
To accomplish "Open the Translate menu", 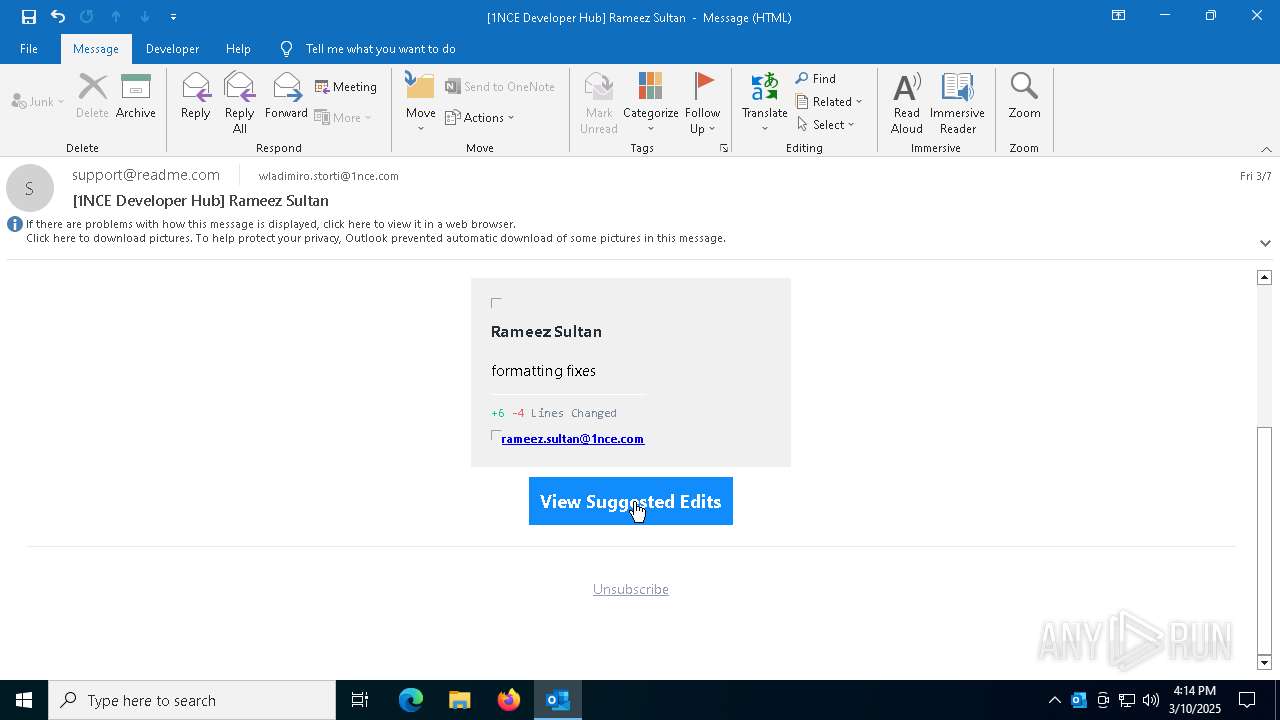I will (765, 103).
